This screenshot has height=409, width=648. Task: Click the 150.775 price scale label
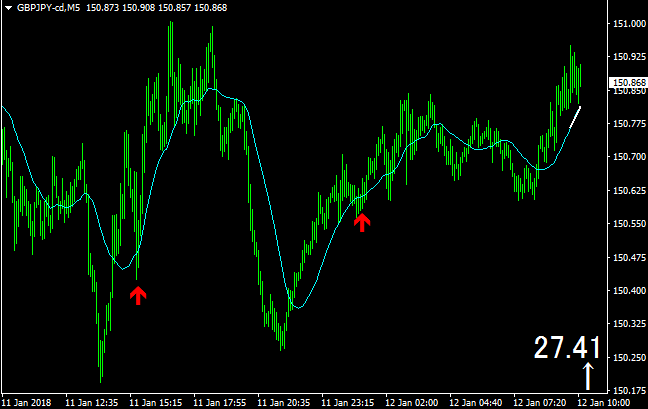pyautogui.click(x=629, y=124)
